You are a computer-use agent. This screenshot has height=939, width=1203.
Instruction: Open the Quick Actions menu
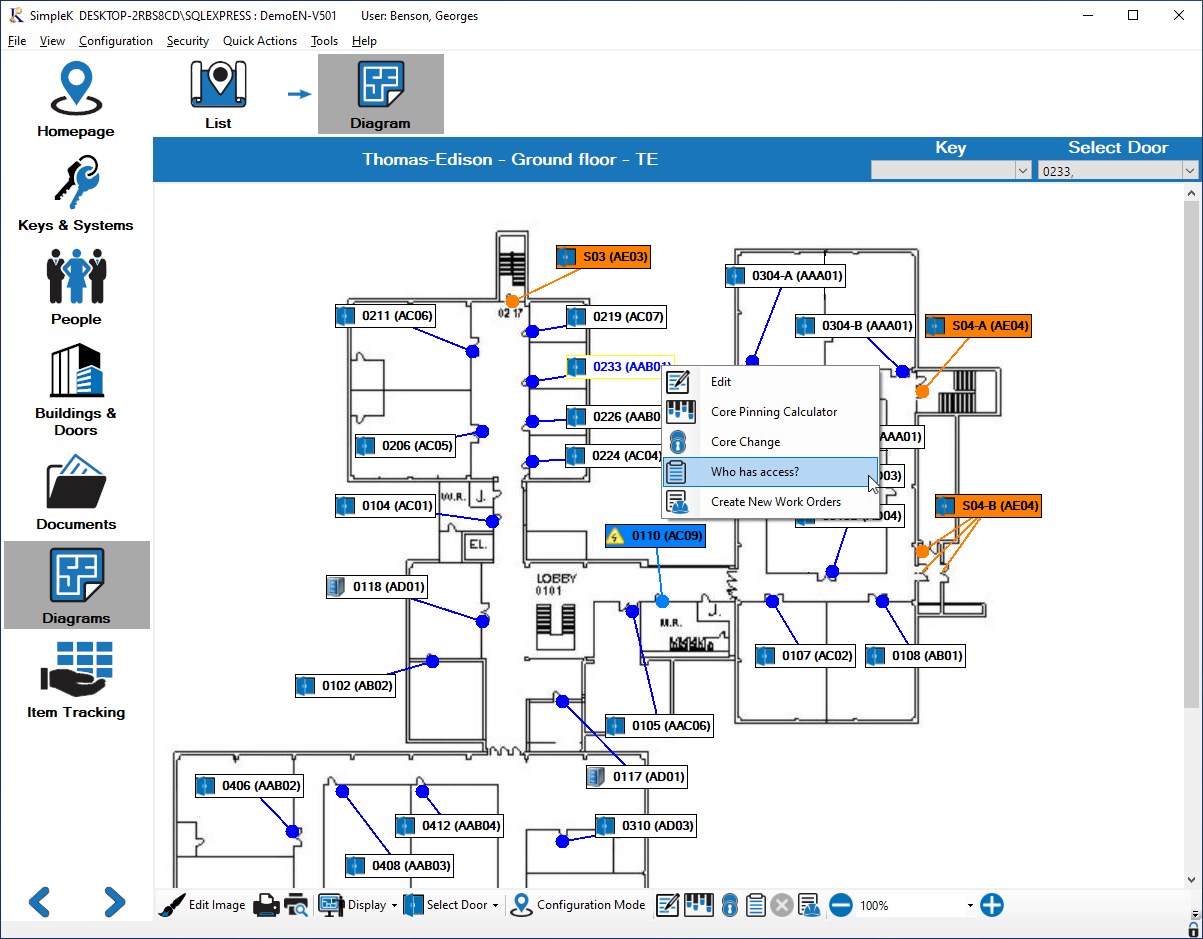pos(260,41)
